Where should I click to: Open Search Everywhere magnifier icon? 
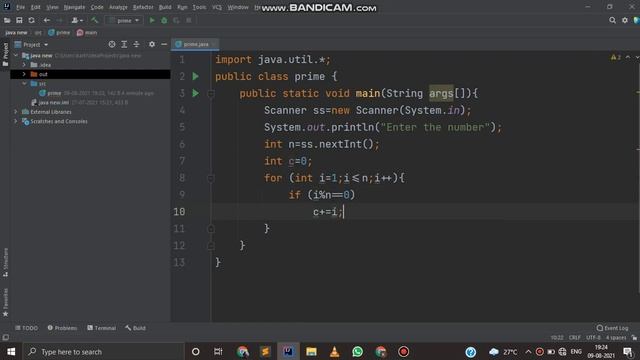coord(612,20)
